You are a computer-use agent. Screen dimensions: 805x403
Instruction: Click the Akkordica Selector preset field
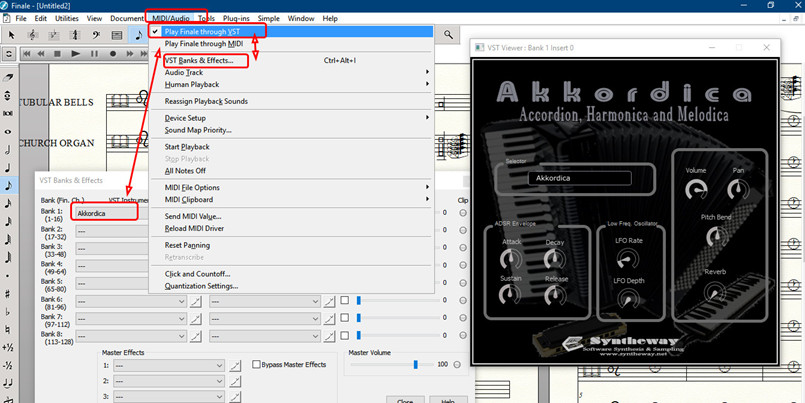tap(579, 178)
